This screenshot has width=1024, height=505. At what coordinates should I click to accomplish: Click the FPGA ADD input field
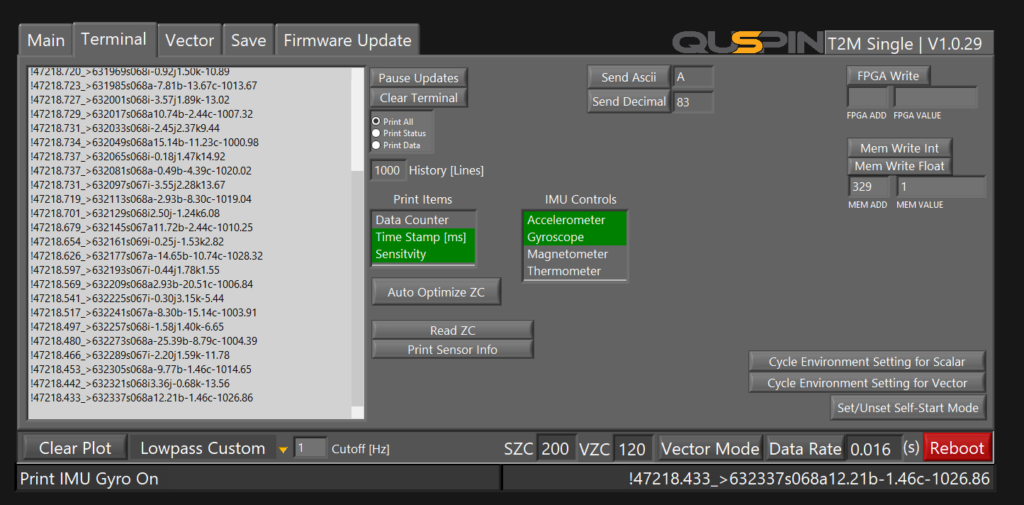click(868, 98)
